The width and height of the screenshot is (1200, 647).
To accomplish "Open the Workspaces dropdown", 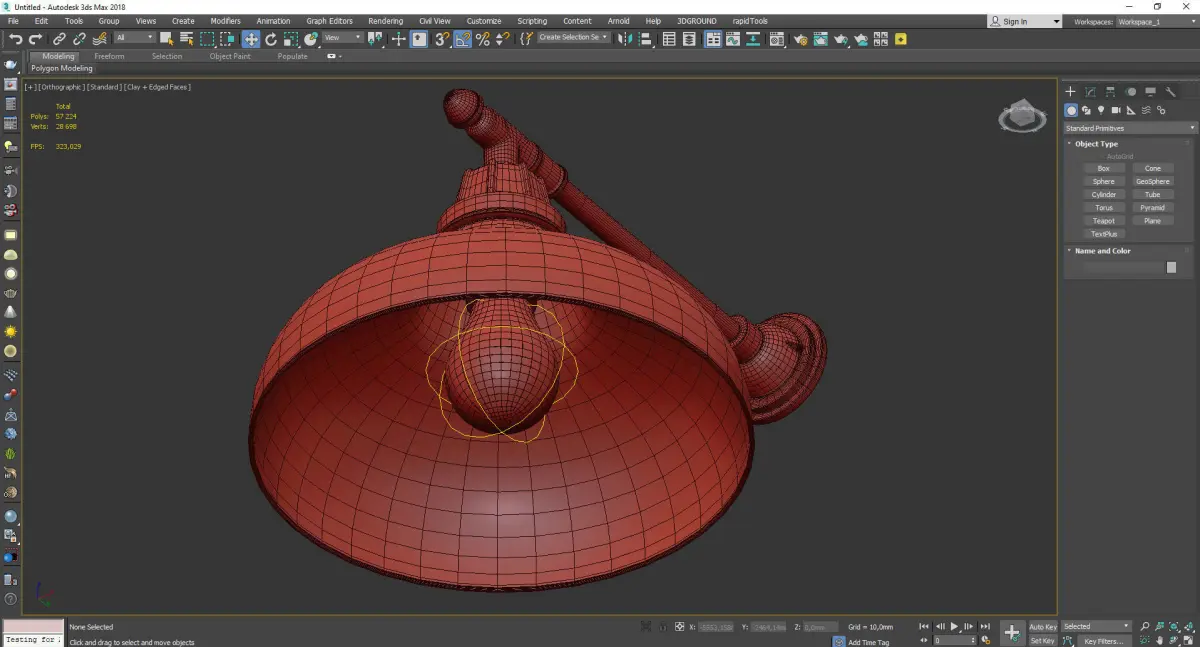I will [1156, 21].
